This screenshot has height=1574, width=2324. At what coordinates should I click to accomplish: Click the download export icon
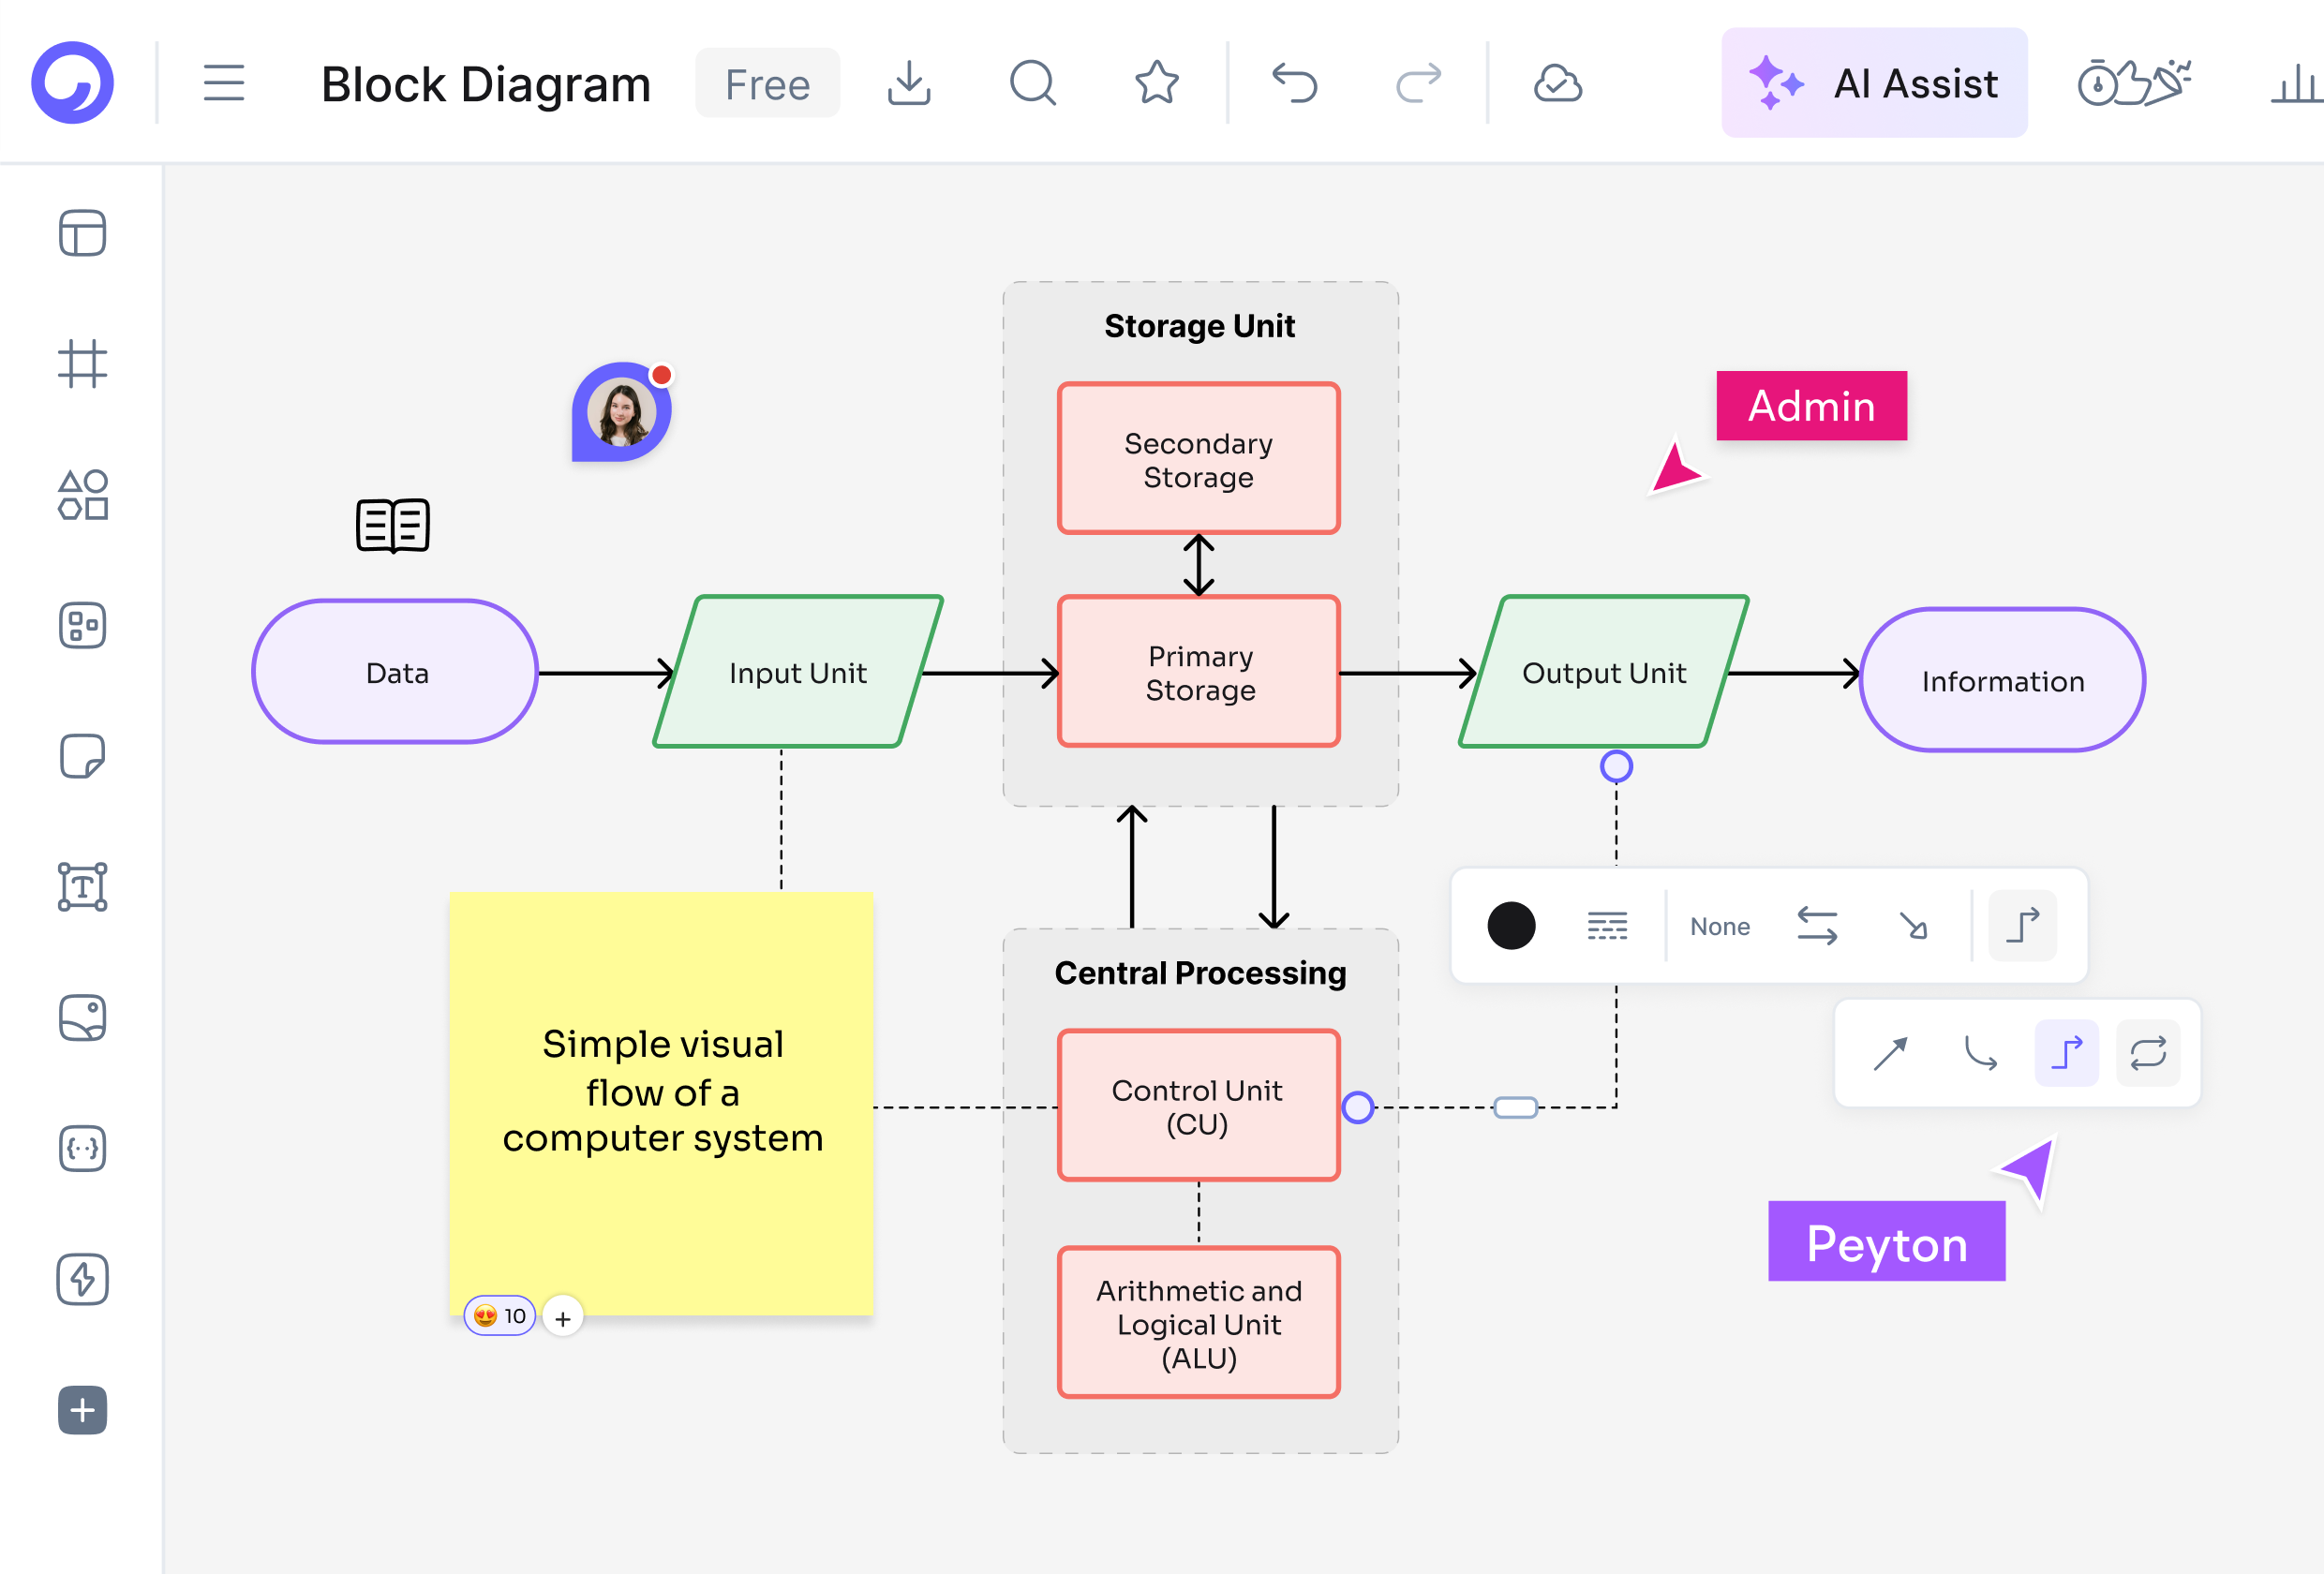(x=909, y=83)
